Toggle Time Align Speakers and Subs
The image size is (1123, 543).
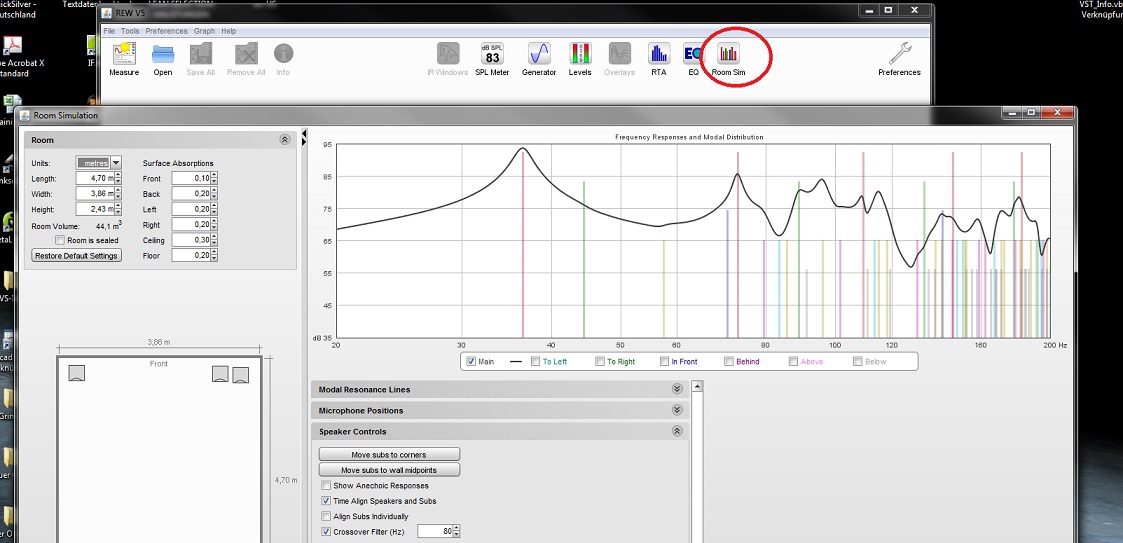[326, 501]
